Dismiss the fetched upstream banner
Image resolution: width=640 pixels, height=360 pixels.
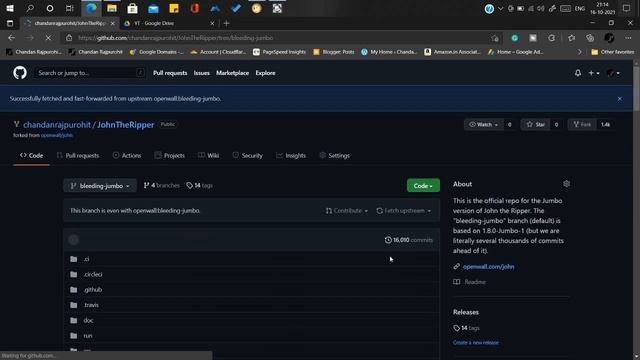[x=620, y=99]
